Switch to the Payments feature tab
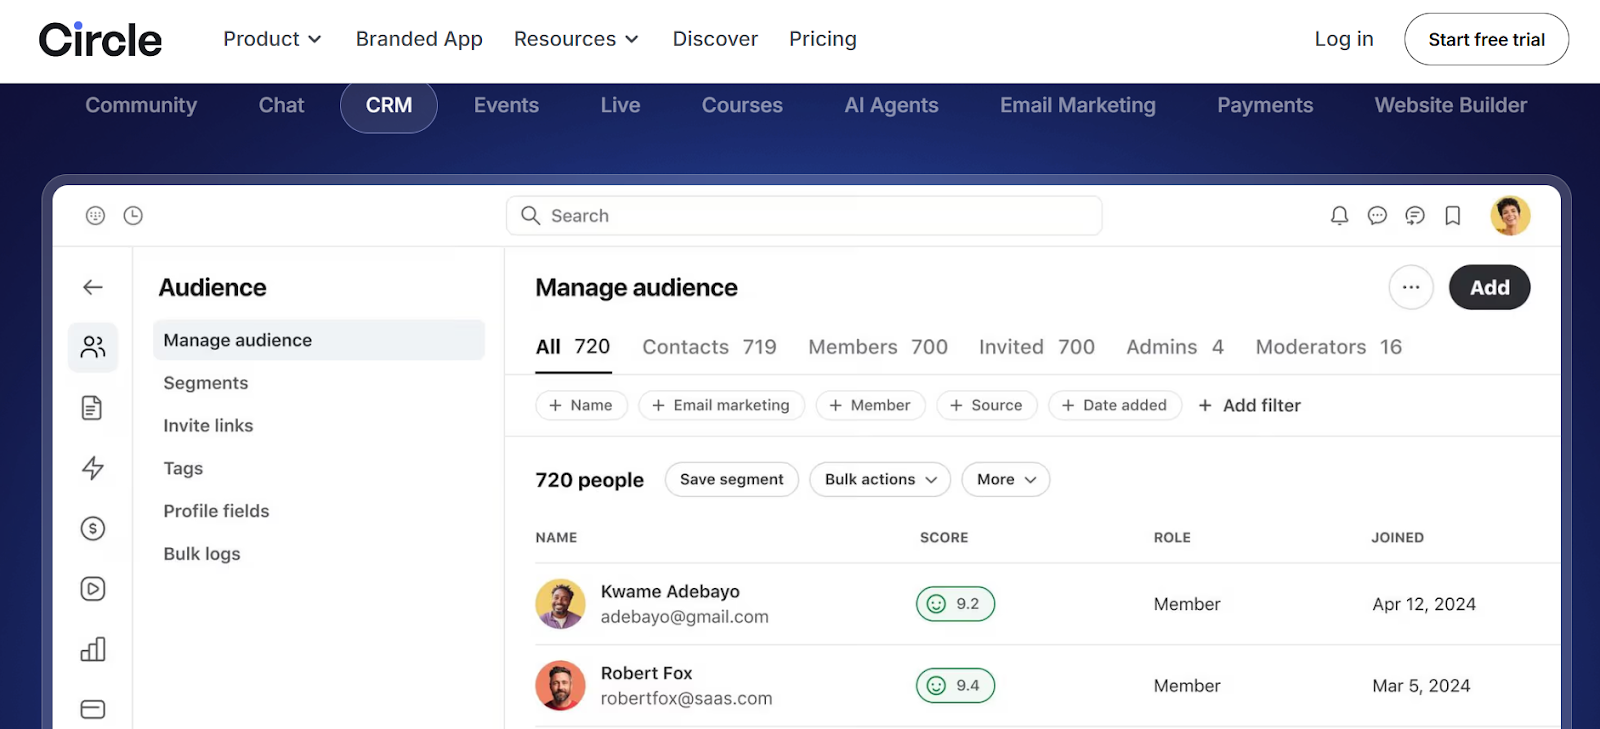 point(1265,105)
